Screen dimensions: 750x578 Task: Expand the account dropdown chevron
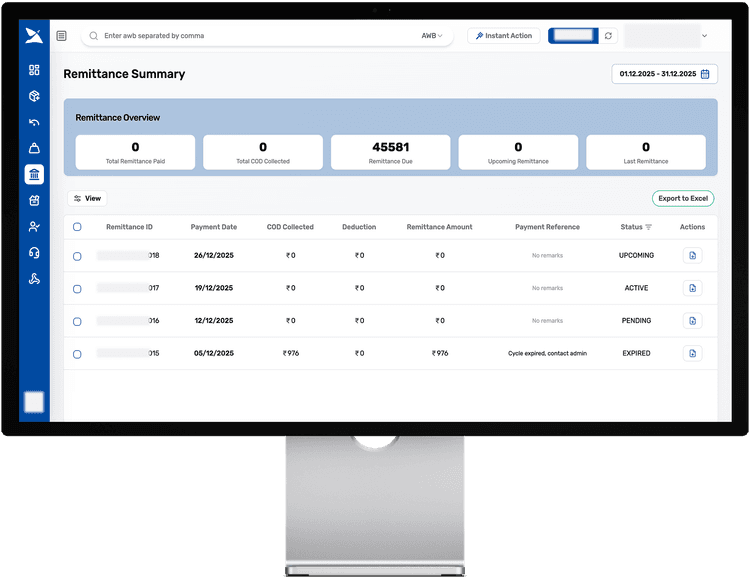pyautogui.click(x=705, y=36)
